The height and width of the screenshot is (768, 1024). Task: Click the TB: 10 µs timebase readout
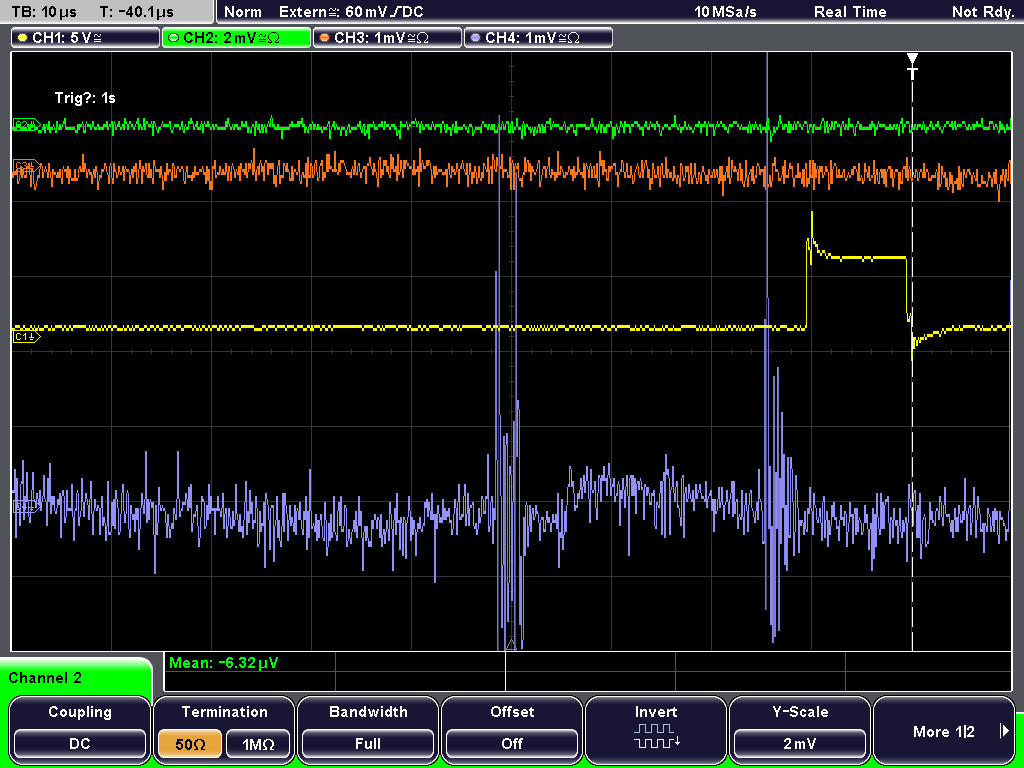tap(44, 12)
